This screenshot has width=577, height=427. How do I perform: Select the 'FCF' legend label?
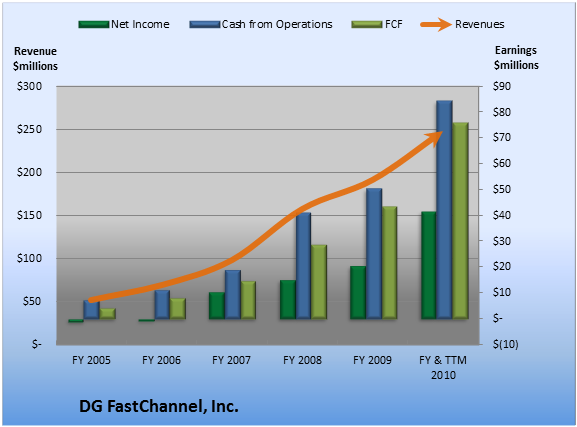[393, 24]
